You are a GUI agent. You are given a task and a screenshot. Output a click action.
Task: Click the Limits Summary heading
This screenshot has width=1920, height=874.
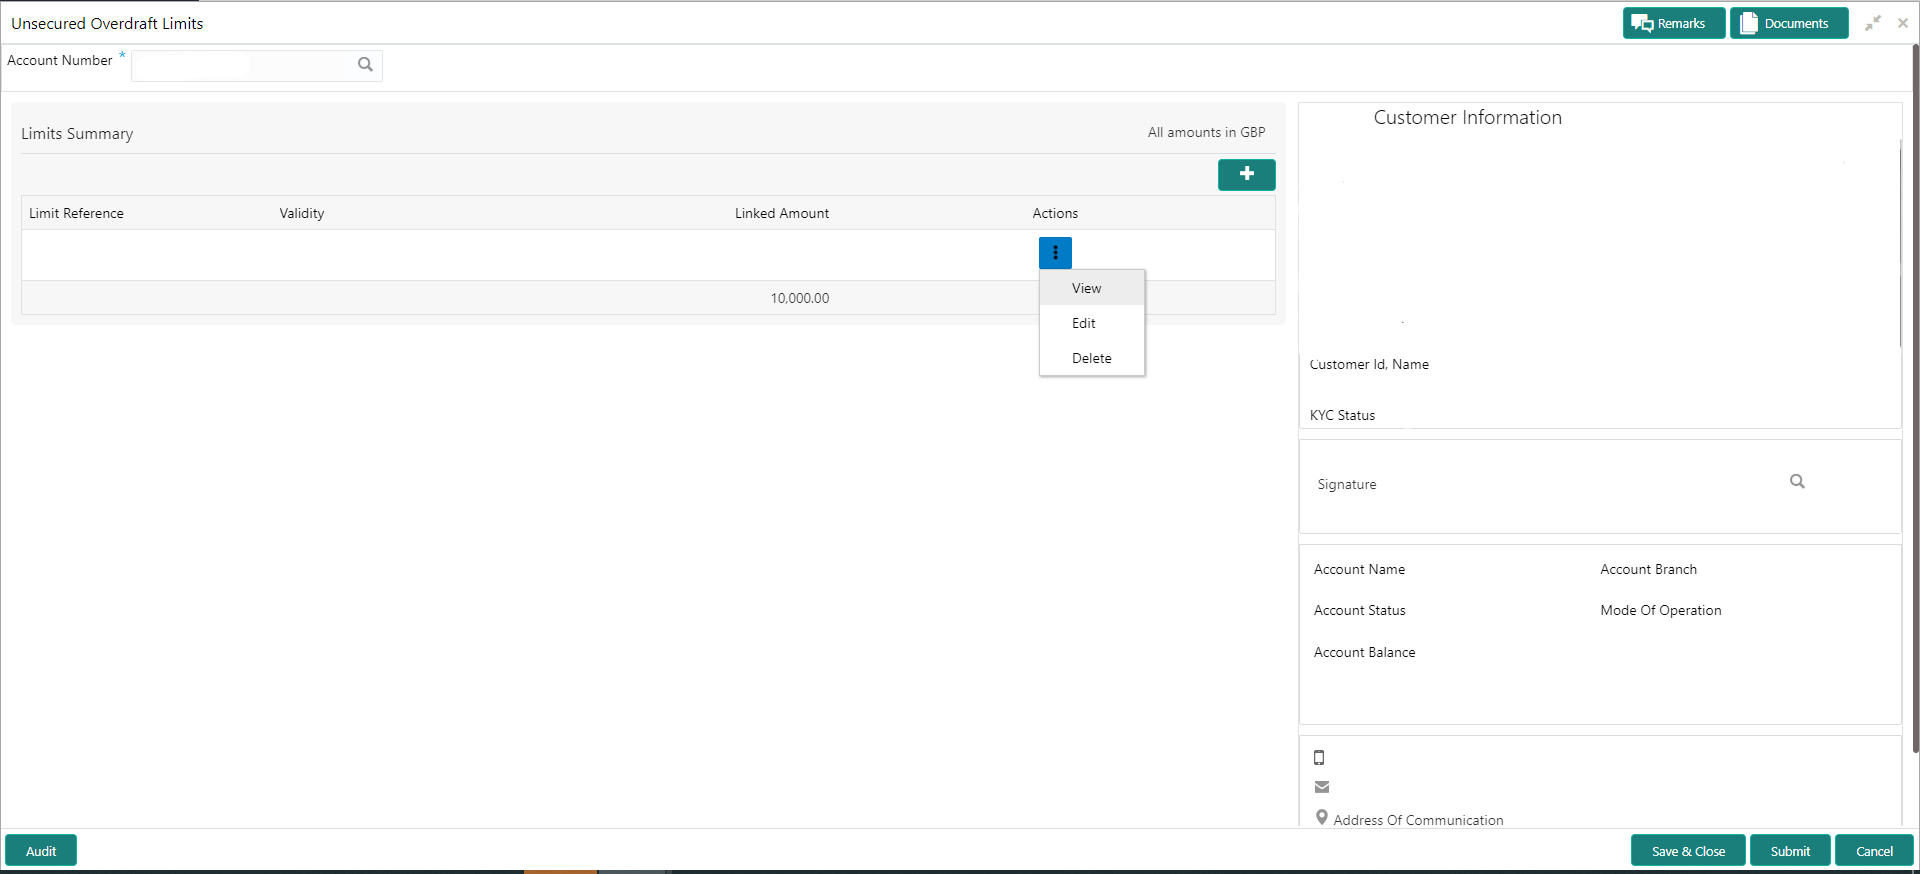point(77,134)
